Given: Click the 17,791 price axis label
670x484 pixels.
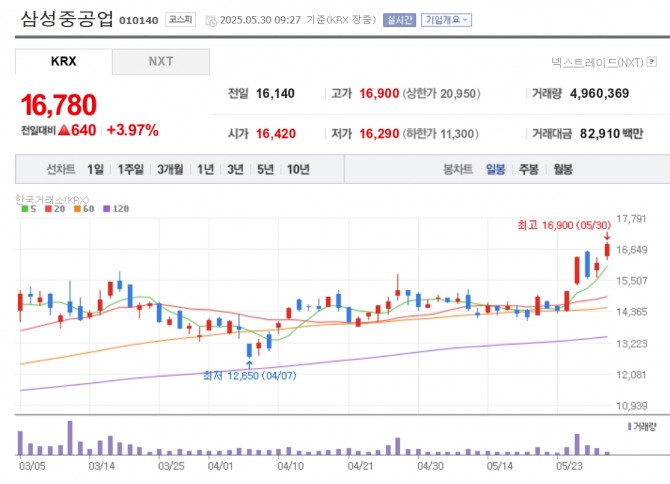Looking at the screenshot, I should tap(632, 219).
